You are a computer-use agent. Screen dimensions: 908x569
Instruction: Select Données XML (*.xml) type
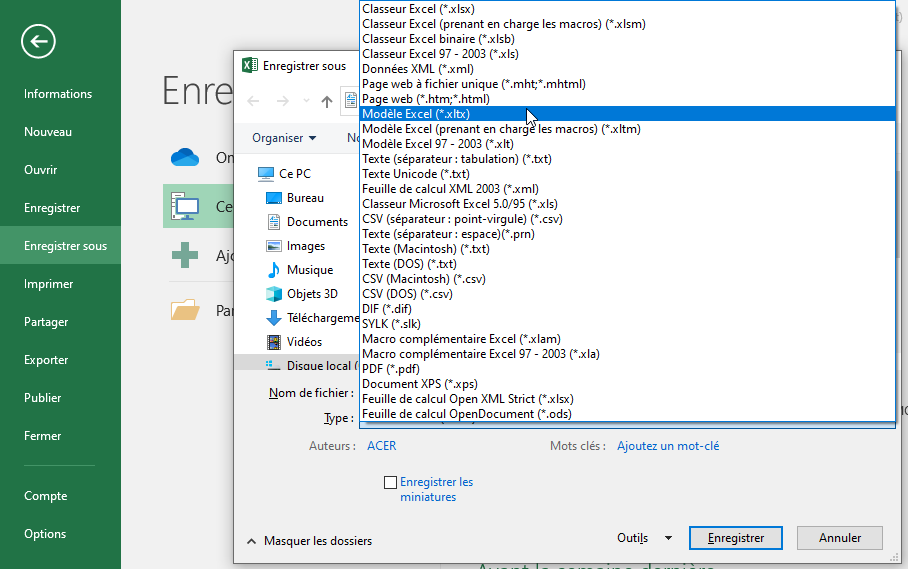pyautogui.click(x=627, y=69)
